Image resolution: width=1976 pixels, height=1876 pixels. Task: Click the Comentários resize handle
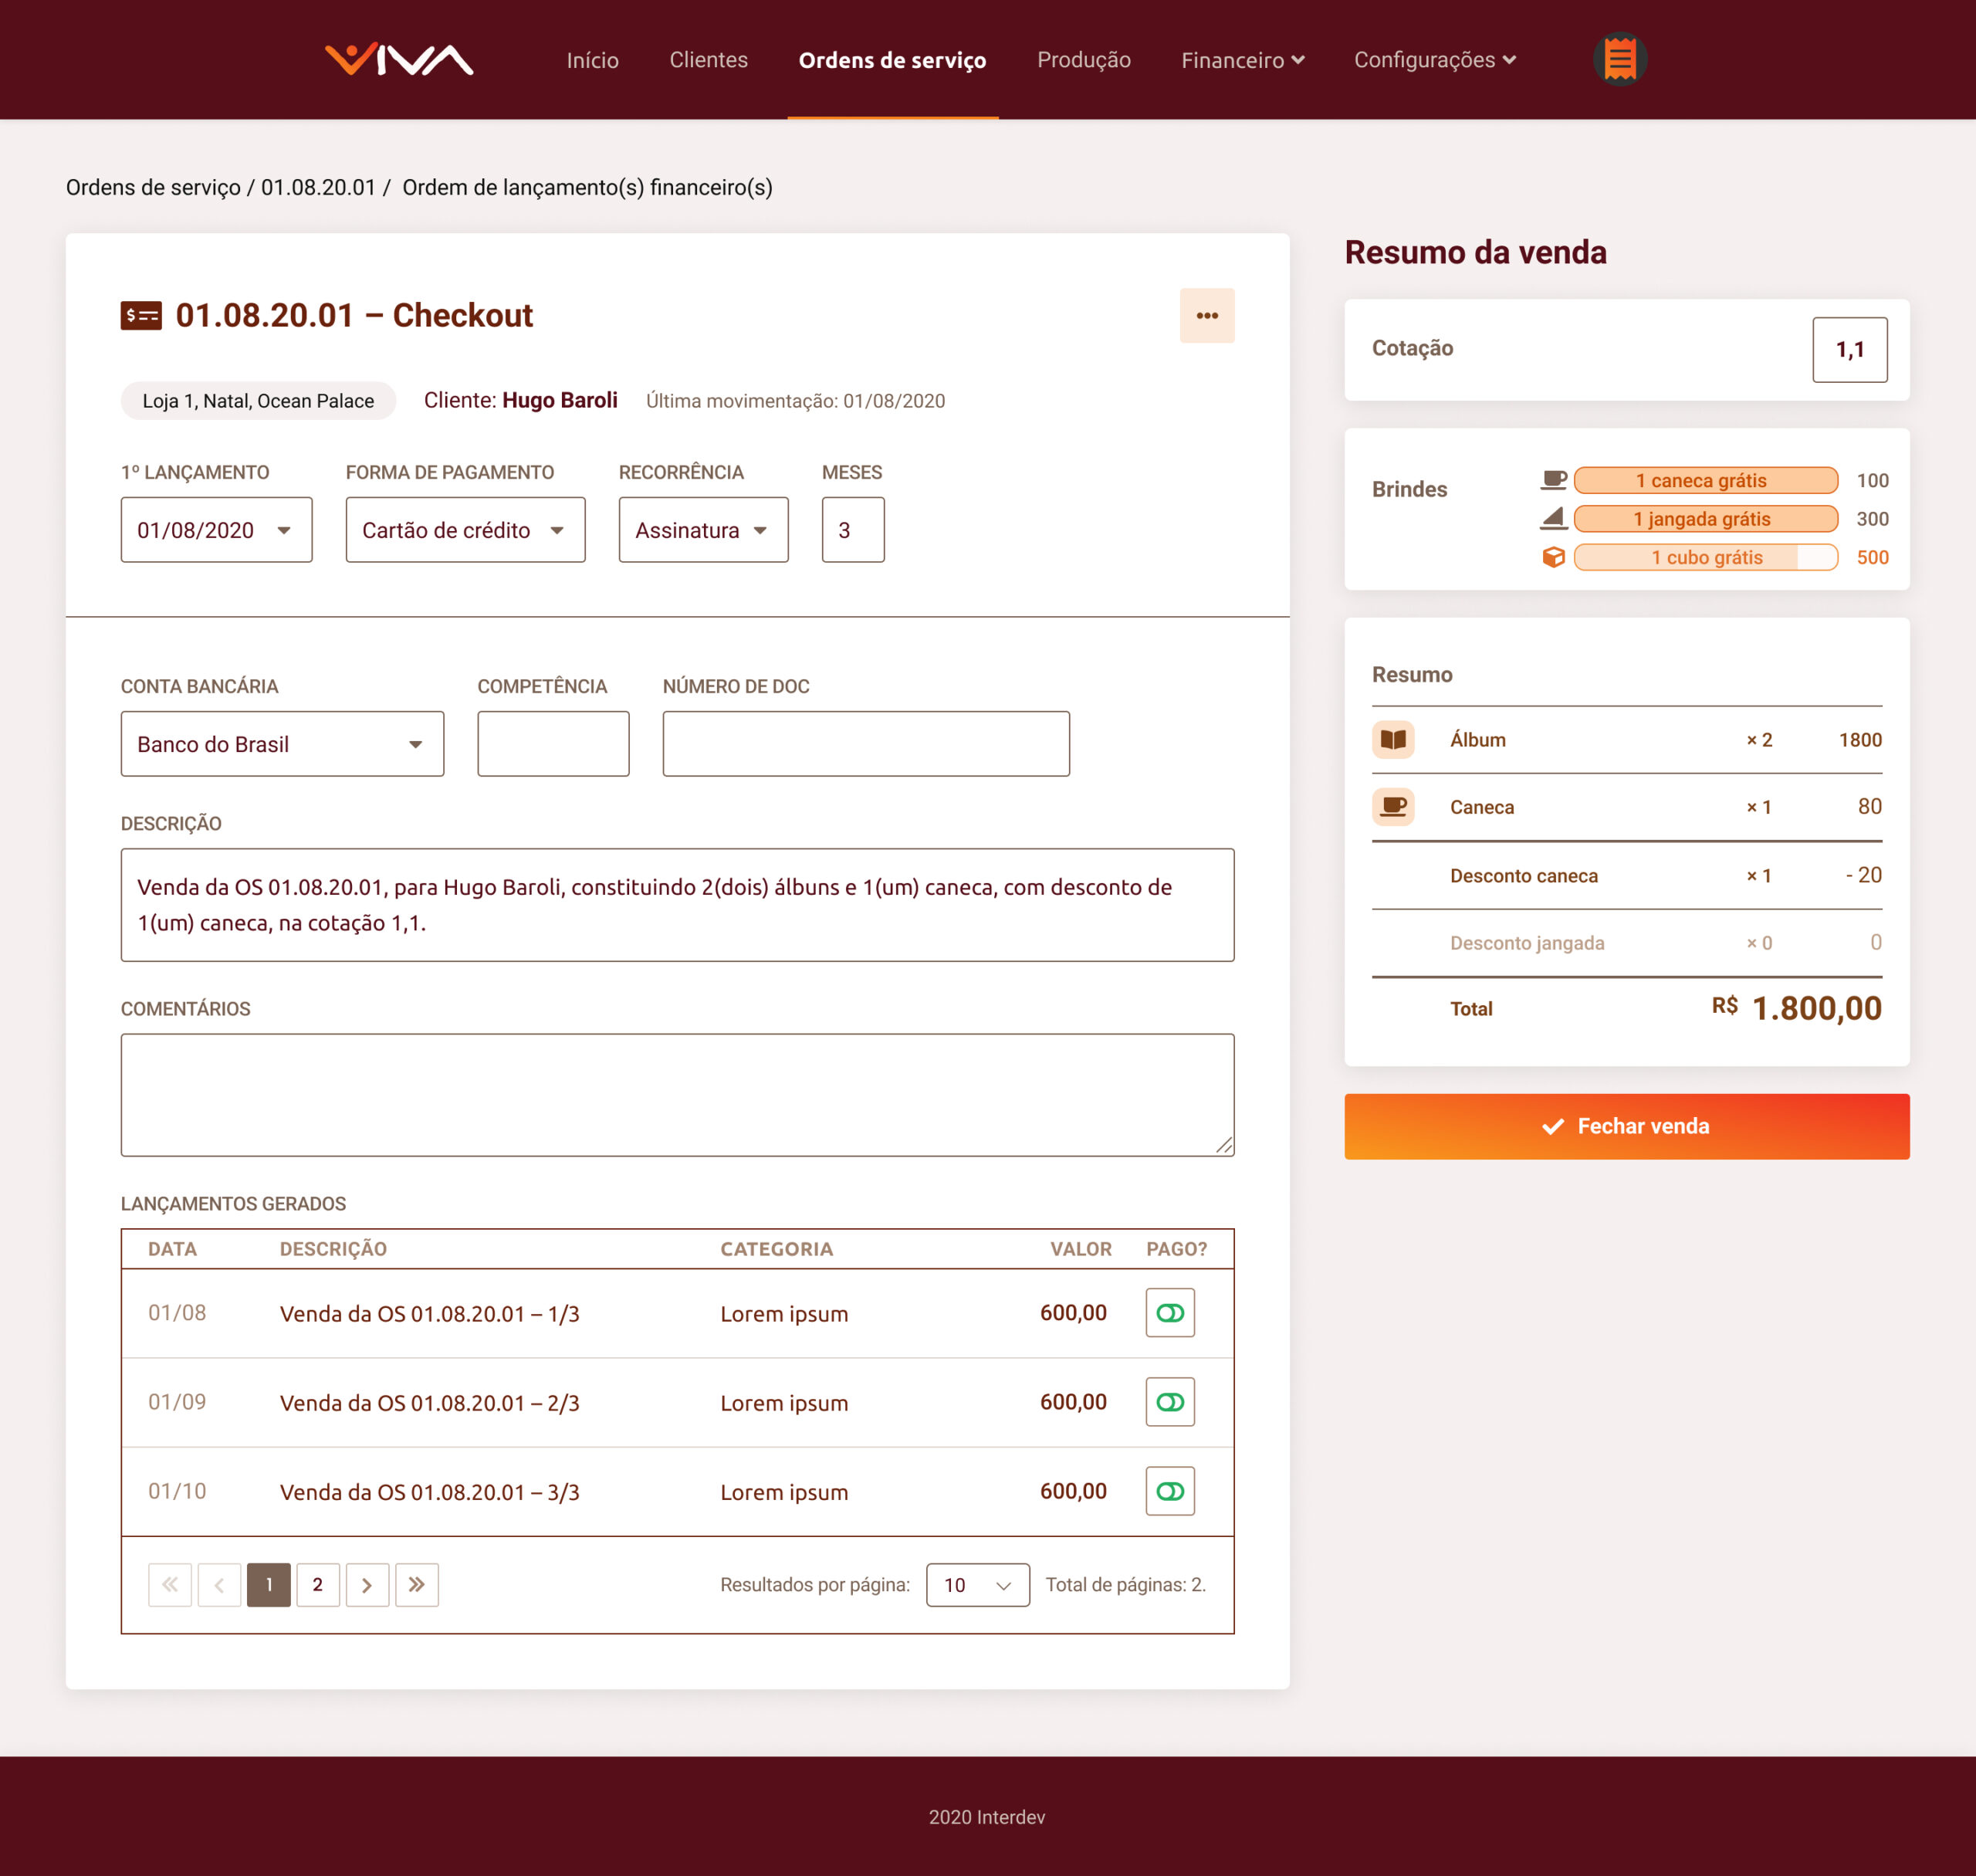pyautogui.click(x=1224, y=1146)
